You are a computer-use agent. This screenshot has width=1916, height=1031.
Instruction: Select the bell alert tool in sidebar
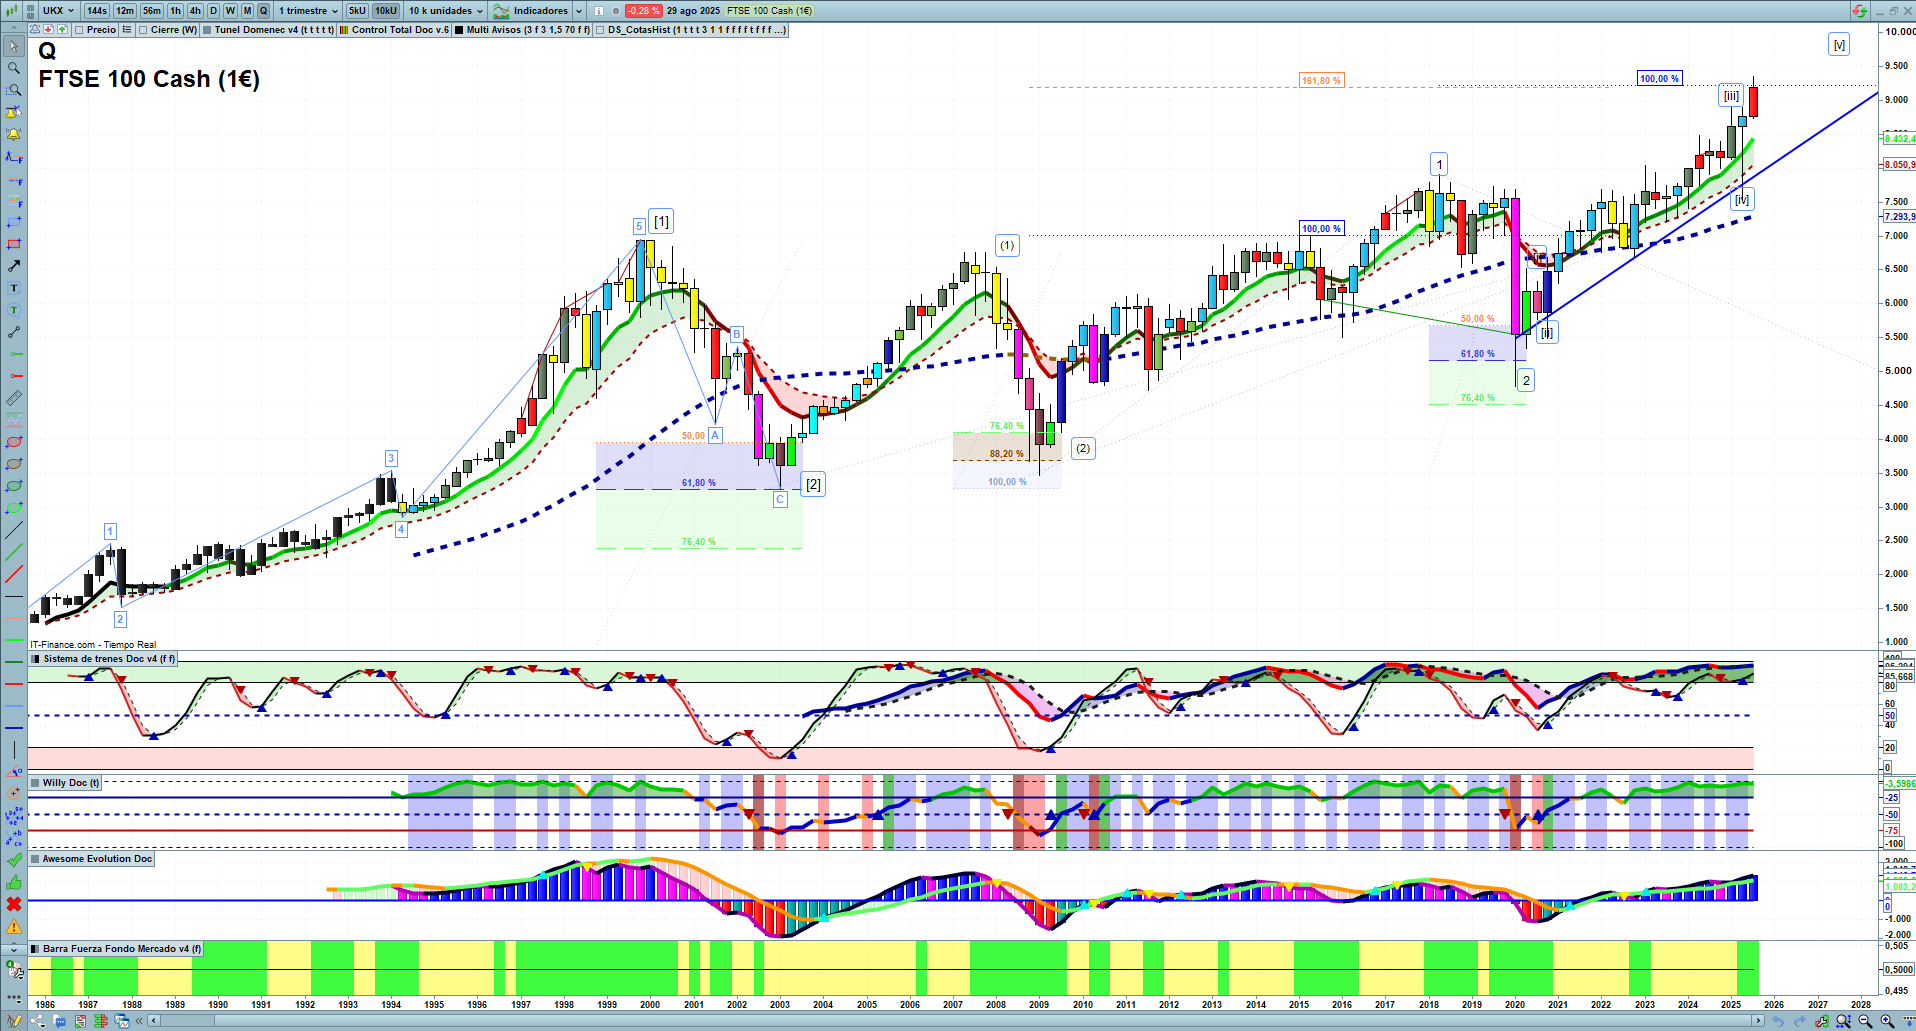pyautogui.click(x=14, y=134)
